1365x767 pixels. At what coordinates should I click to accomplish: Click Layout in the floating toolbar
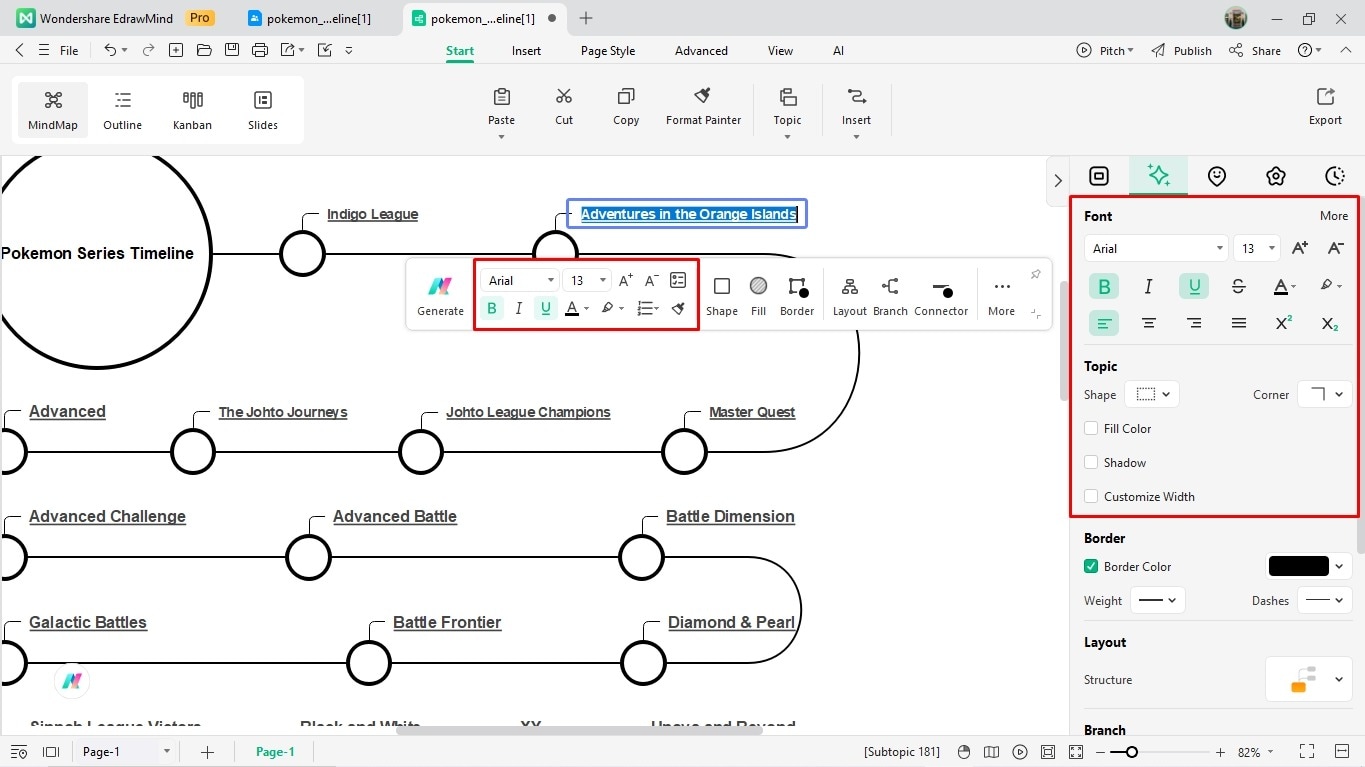coord(850,296)
